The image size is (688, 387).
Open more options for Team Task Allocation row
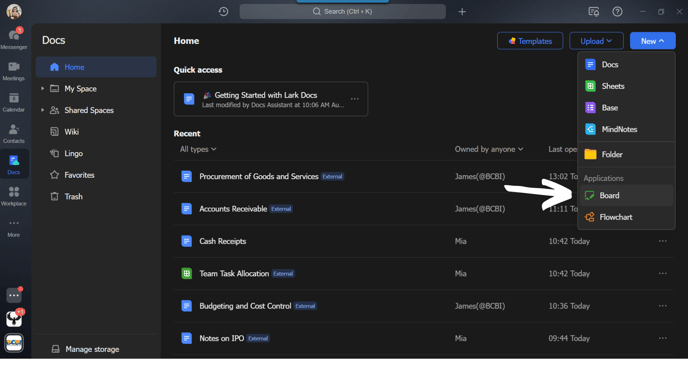[x=663, y=273]
